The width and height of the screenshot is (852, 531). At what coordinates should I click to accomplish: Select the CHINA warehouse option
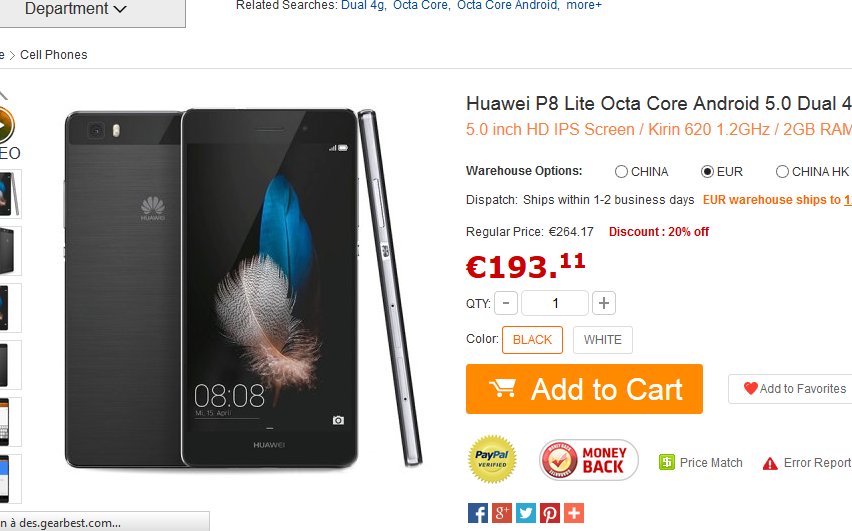(x=621, y=172)
